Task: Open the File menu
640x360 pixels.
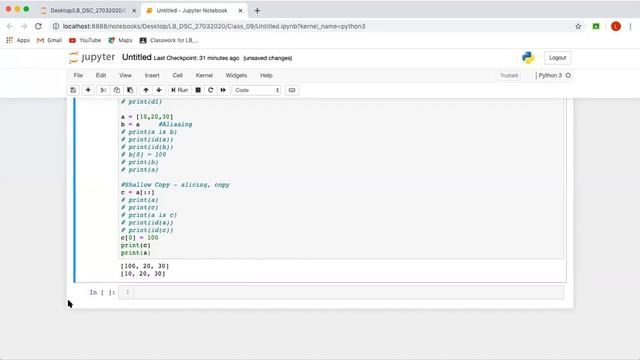Action: (78, 76)
